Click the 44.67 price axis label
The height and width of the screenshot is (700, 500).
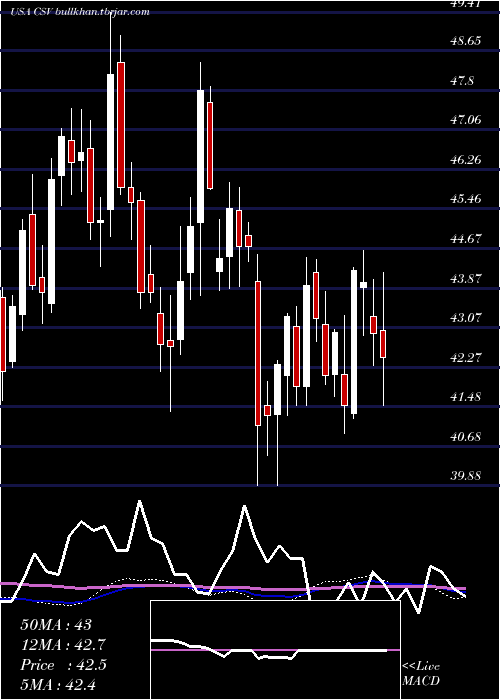(x=466, y=238)
